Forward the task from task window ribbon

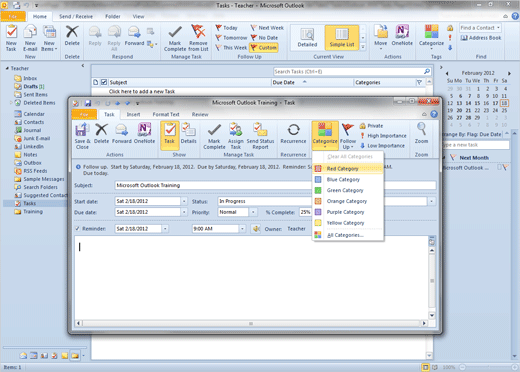[x=122, y=134]
